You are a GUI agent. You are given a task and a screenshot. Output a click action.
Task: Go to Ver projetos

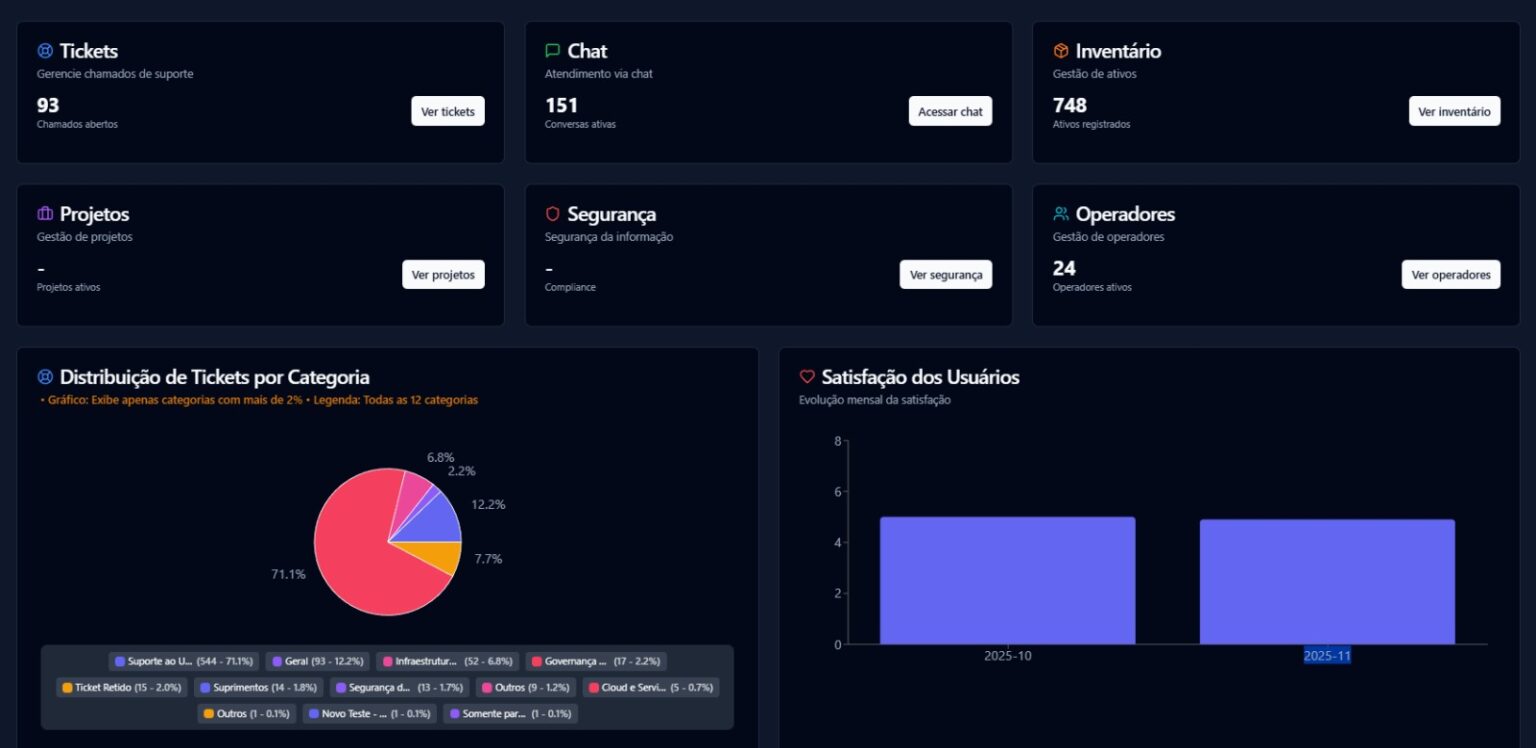[x=443, y=274]
